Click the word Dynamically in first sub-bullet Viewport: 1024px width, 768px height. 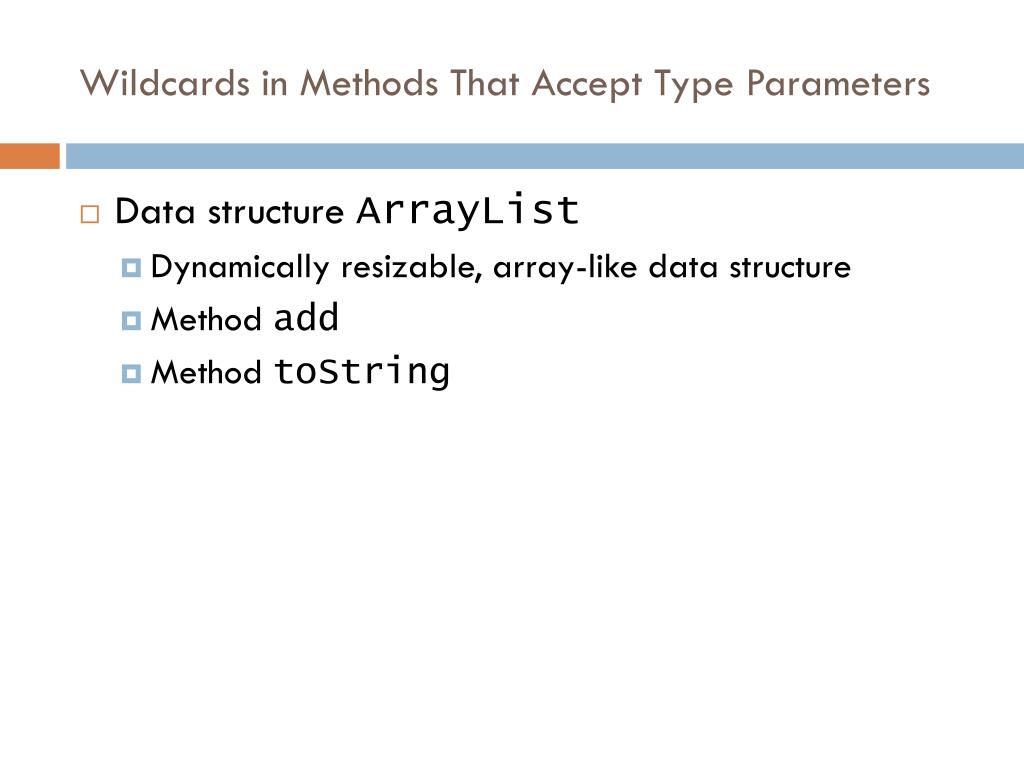click(240, 268)
